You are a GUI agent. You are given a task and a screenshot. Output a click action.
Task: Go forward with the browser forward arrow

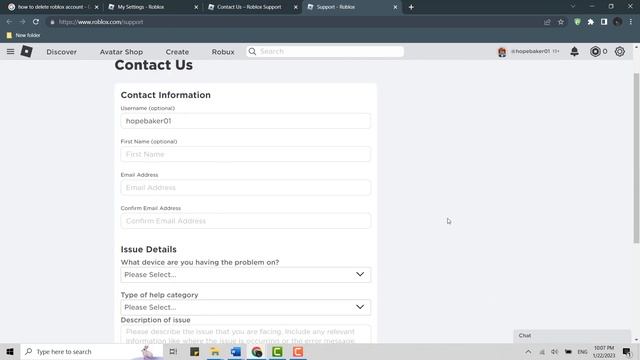point(22,22)
